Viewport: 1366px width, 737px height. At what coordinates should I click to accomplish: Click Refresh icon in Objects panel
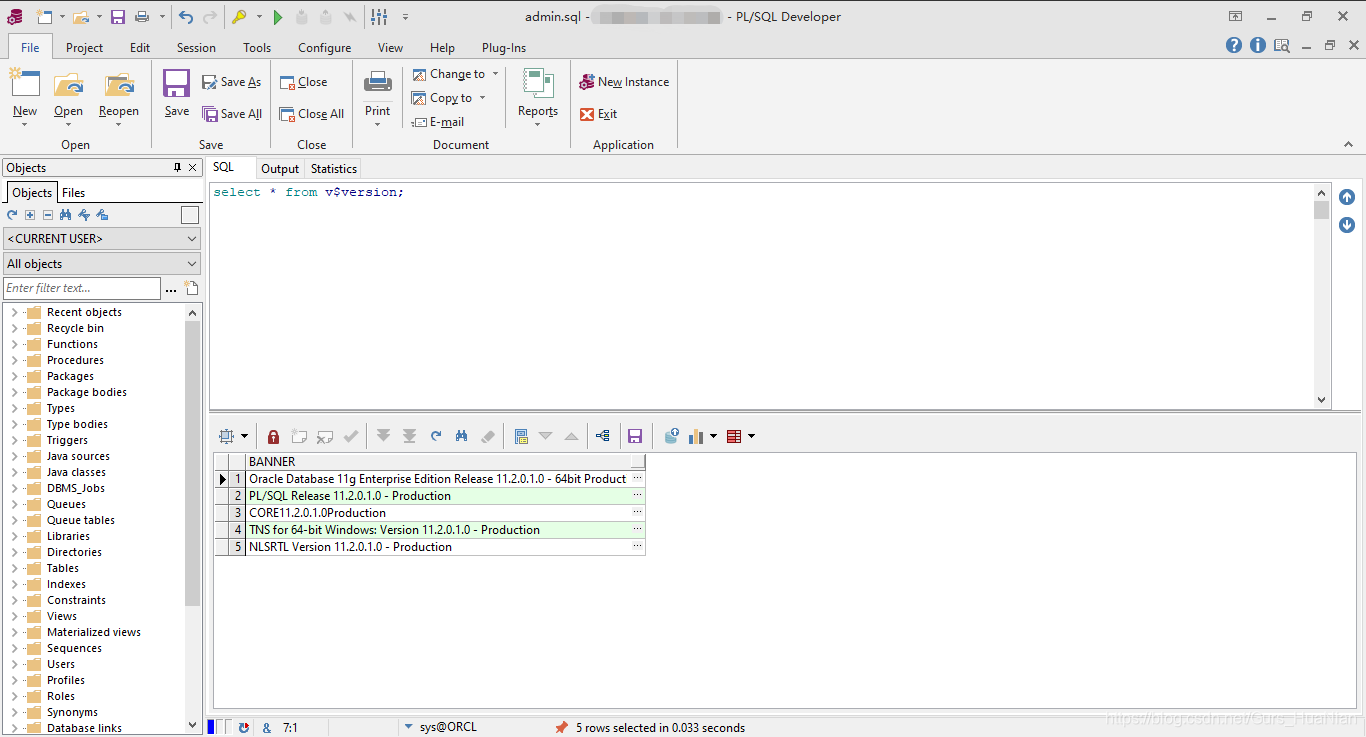[x=12, y=215]
